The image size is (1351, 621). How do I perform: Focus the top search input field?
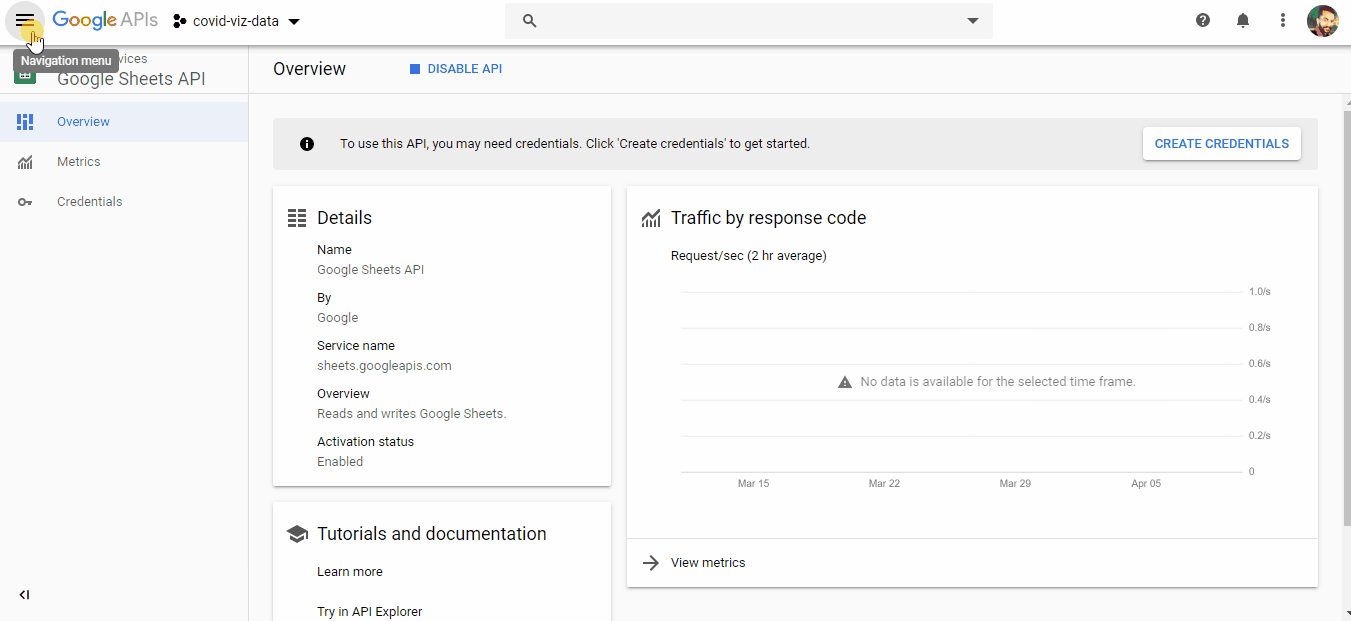pos(749,21)
